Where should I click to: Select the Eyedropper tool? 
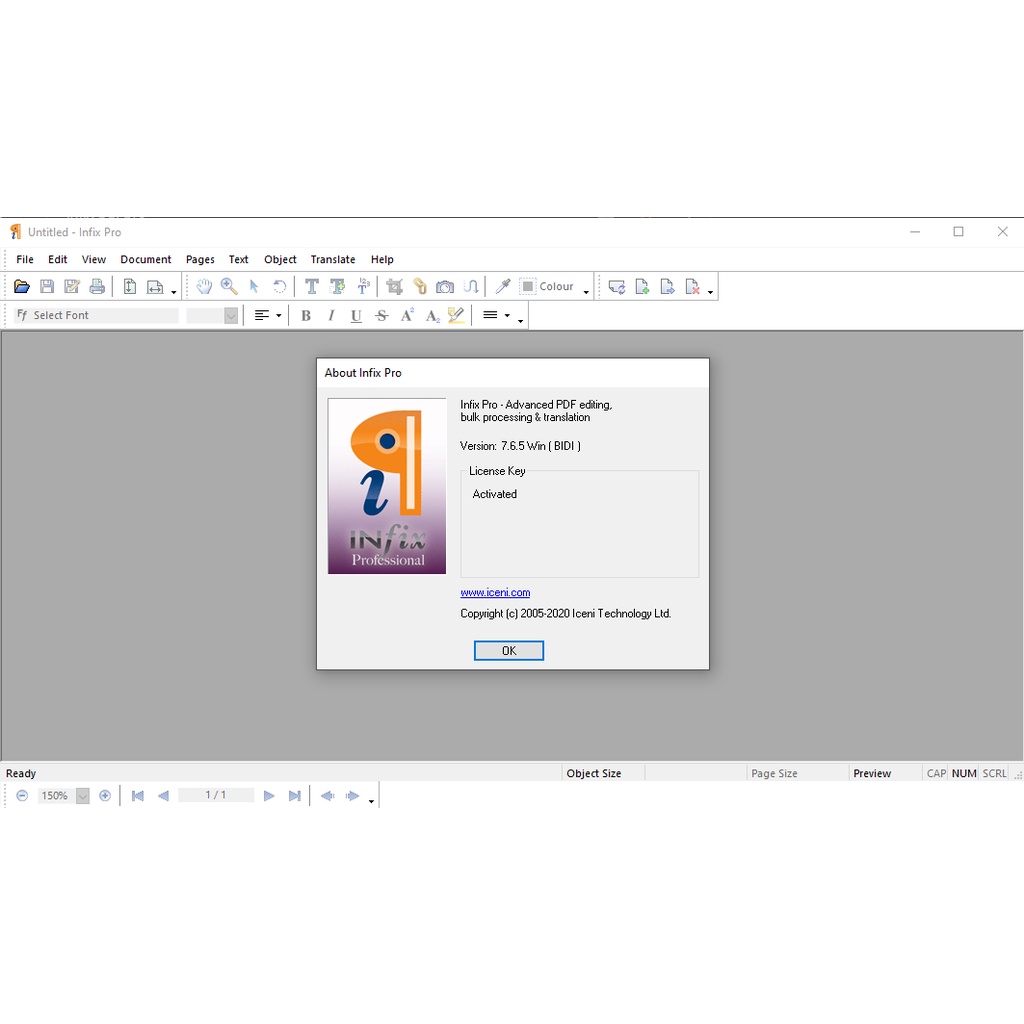(x=503, y=286)
